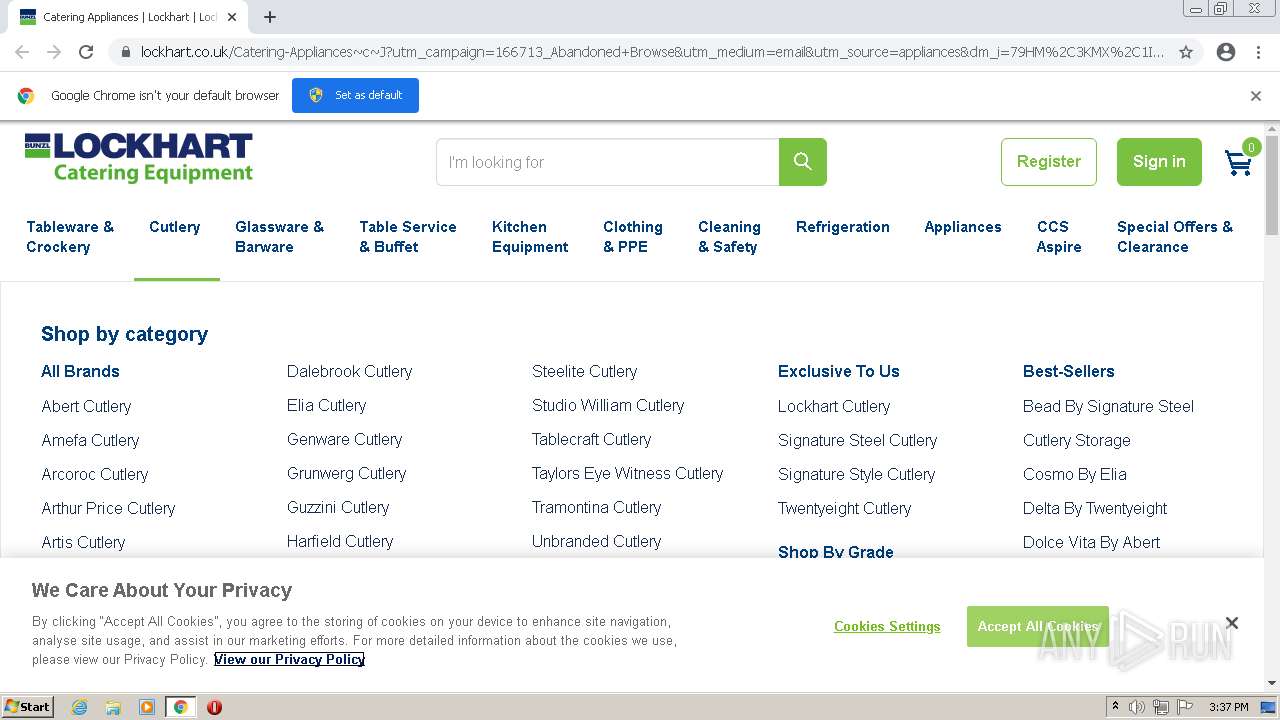This screenshot has height=720, width=1280.
Task: Focus the I'm looking for search box
Action: (x=608, y=162)
